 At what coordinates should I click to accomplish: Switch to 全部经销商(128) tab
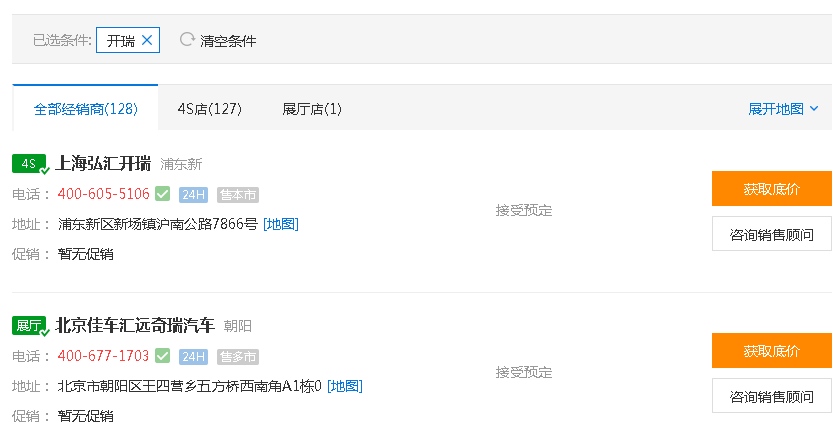pos(85,109)
